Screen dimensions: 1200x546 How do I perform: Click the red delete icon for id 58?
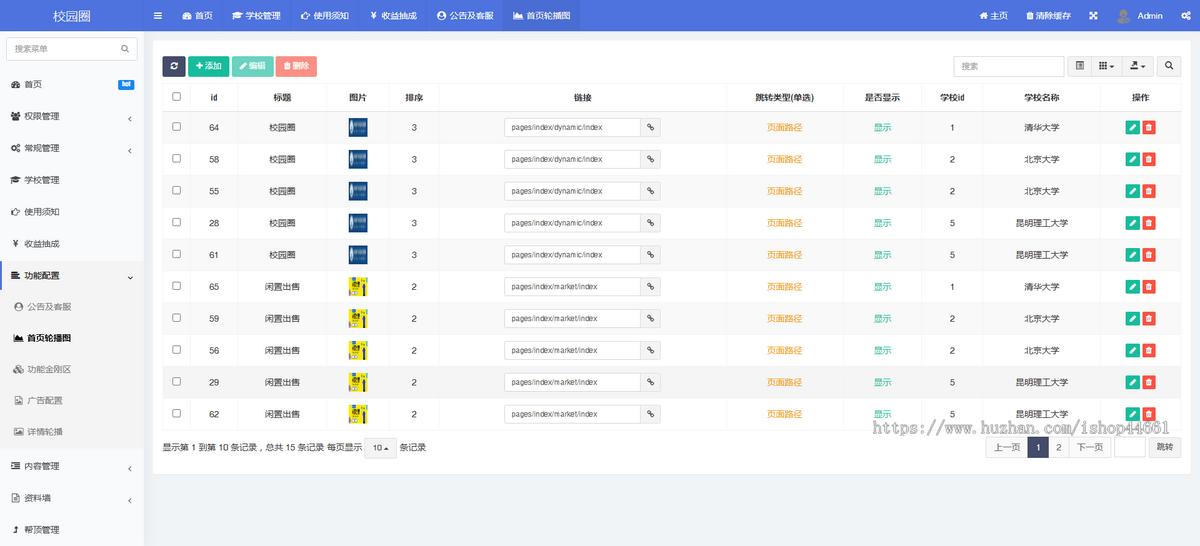click(1149, 160)
